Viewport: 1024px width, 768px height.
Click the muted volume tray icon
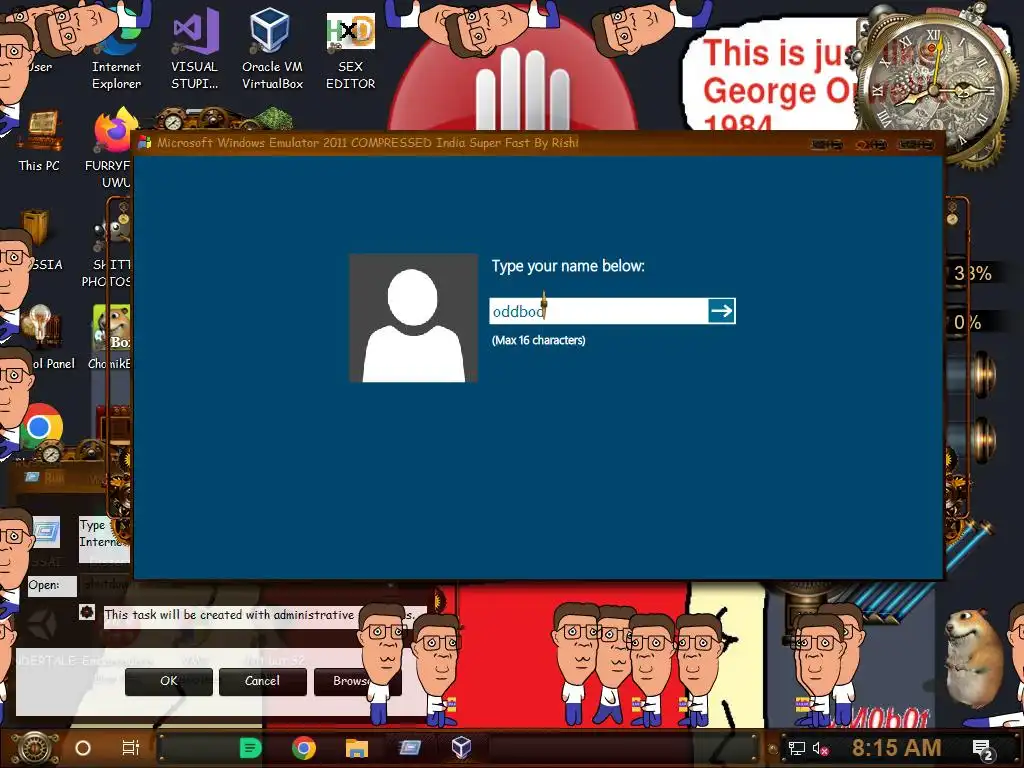820,749
